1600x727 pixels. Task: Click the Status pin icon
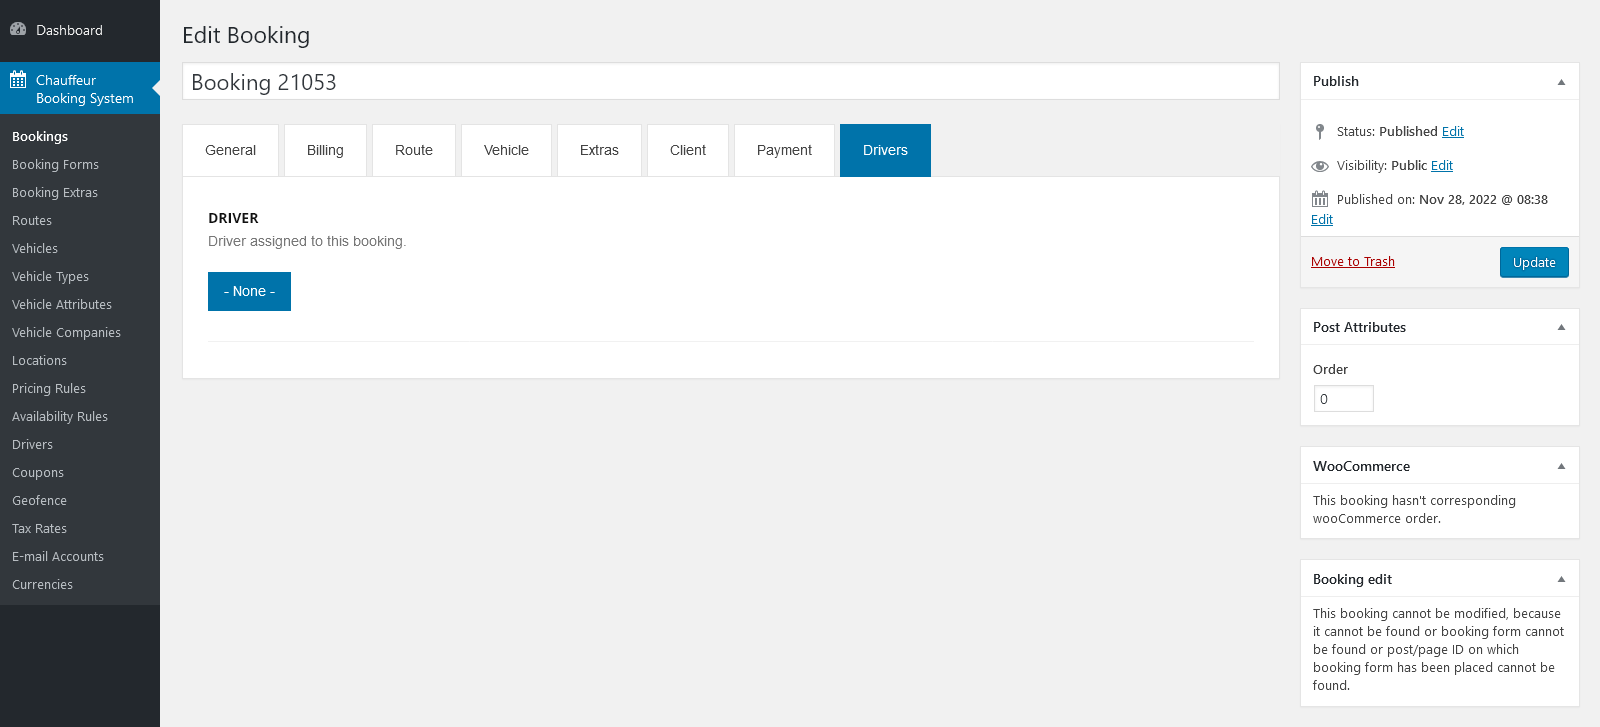click(x=1320, y=132)
